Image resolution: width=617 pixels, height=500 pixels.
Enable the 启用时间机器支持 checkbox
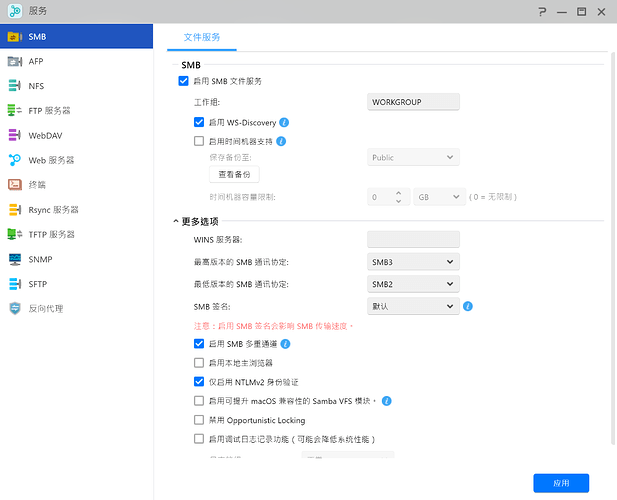click(199, 141)
